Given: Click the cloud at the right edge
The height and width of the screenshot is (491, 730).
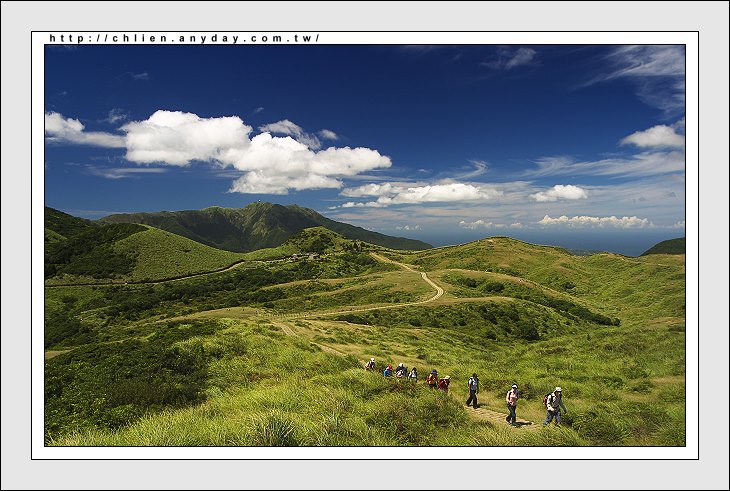Looking at the screenshot, I should click(655, 137).
